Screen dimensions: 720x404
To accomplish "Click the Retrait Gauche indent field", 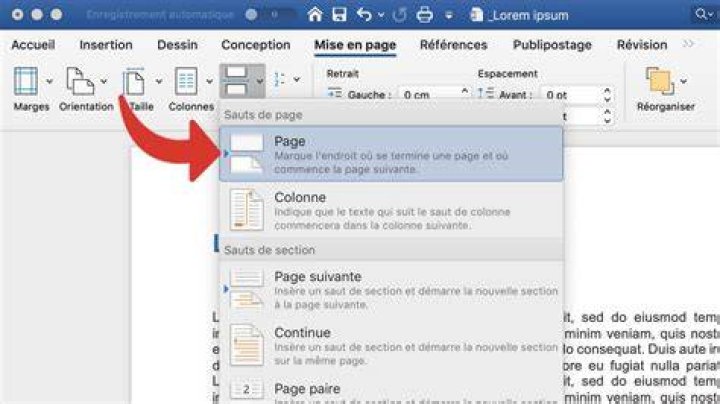I will coord(429,95).
